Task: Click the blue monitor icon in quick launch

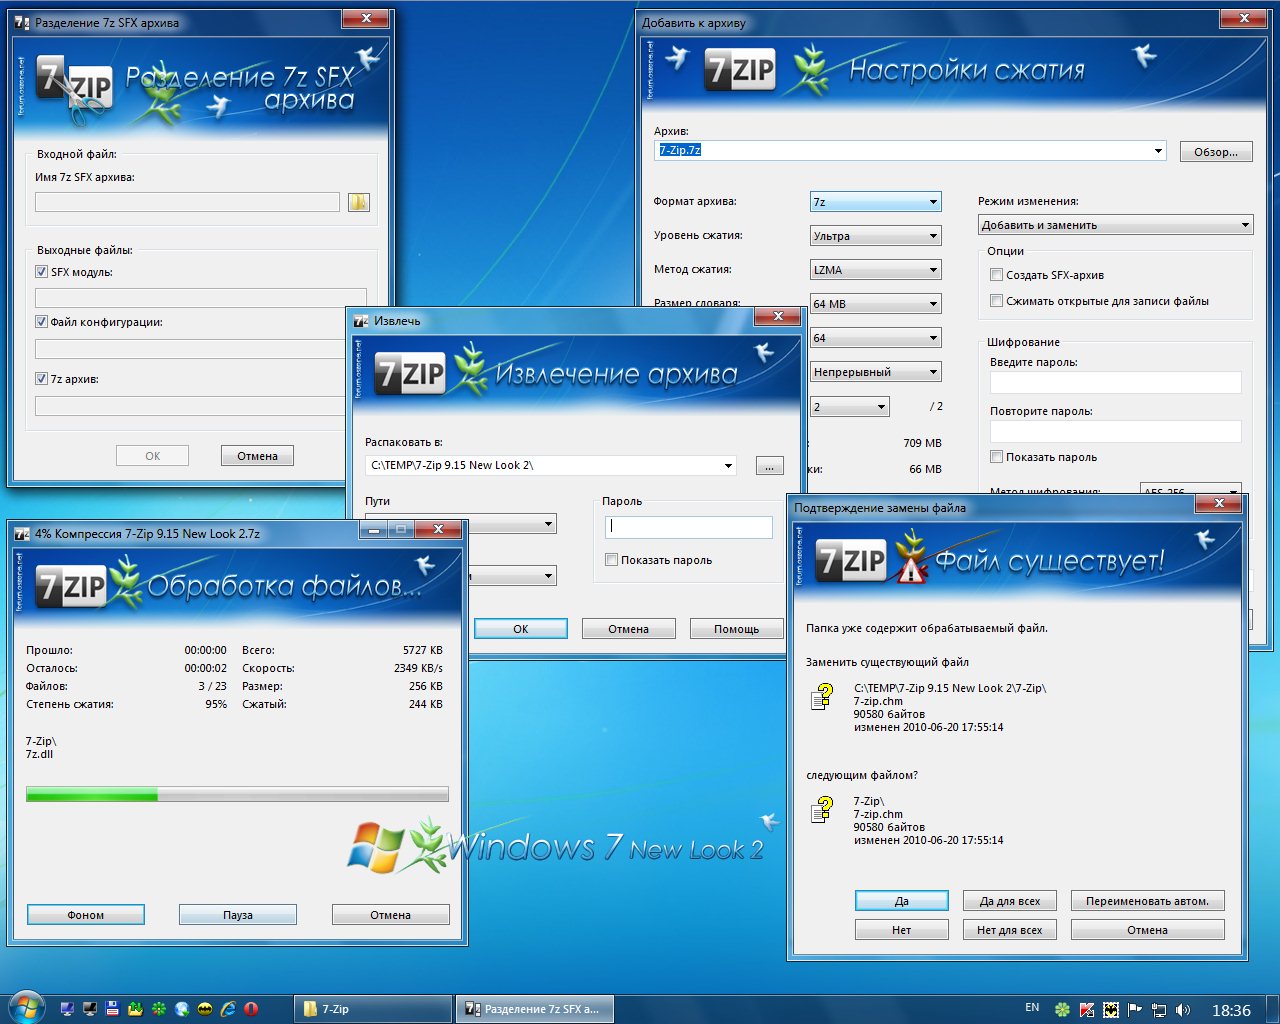Action: click(x=67, y=1009)
